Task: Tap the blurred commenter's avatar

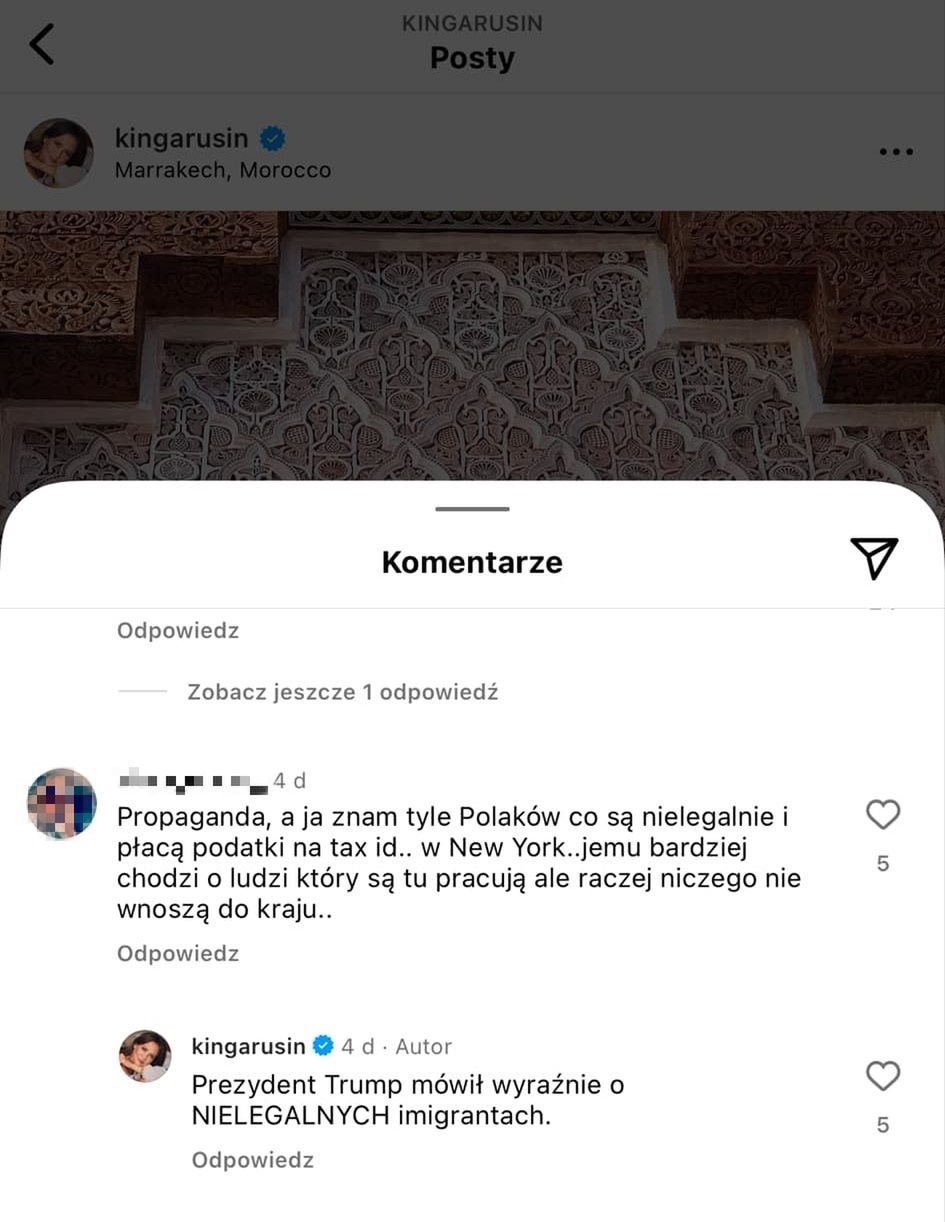Action: point(61,803)
